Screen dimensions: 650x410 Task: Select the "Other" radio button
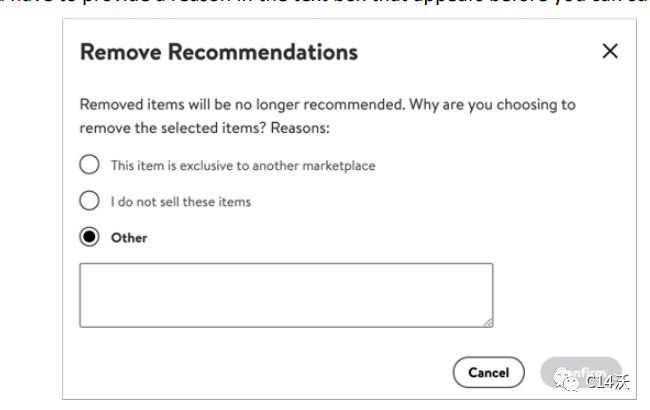tap(90, 237)
